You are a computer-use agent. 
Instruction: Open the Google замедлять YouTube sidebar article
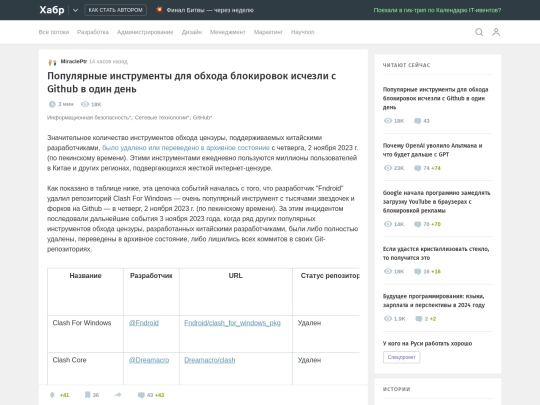click(x=436, y=201)
